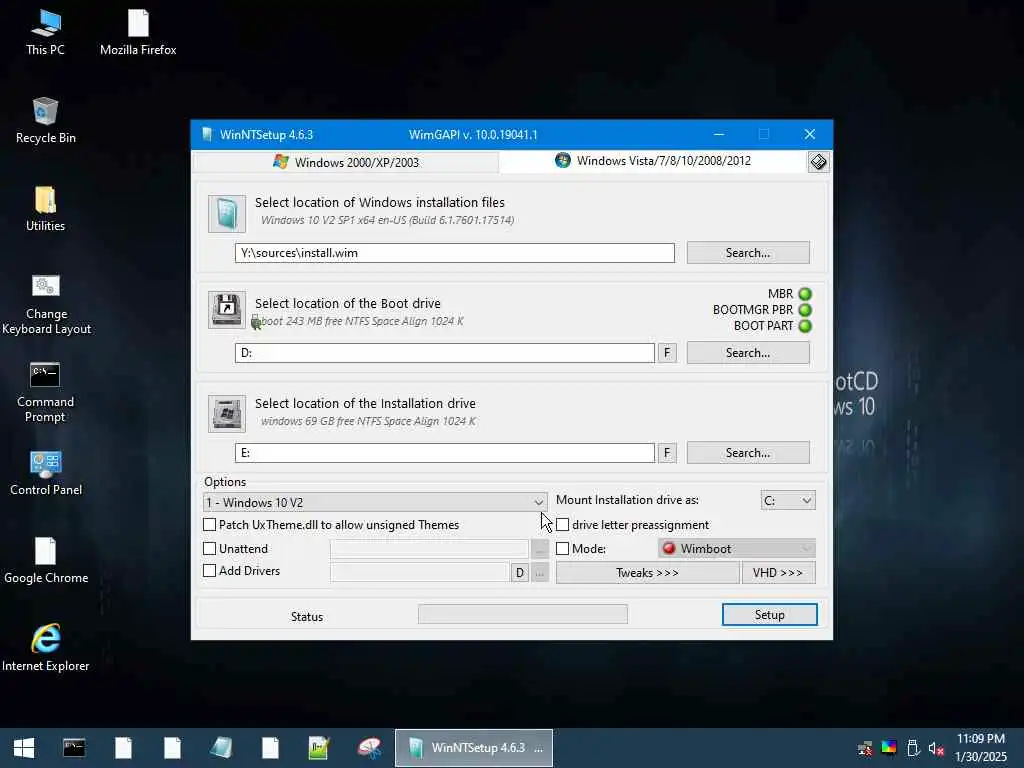The image size is (1024, 768).
Task: Click Search for Boot drive
Action: click(748, 353)
